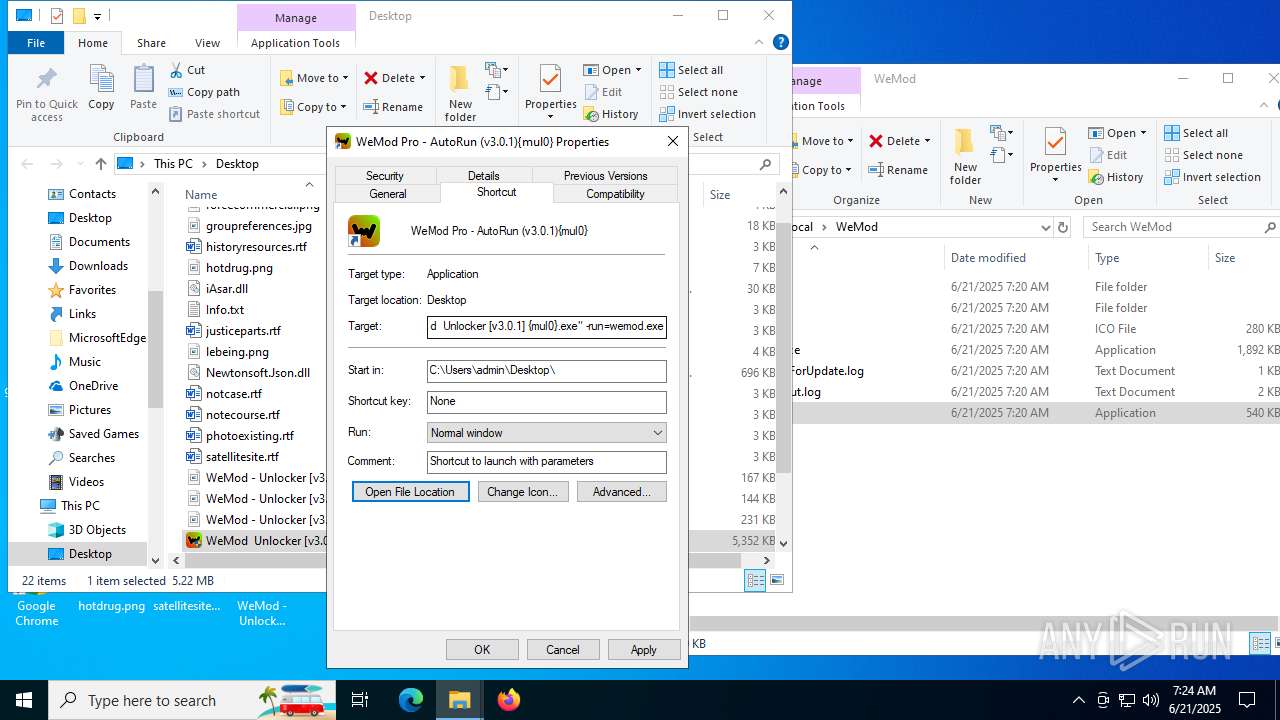Switch to large icons view in Desktop window
Image resolution: width=1280 pixels, height=720 pixels.
(x=776, y=580)
